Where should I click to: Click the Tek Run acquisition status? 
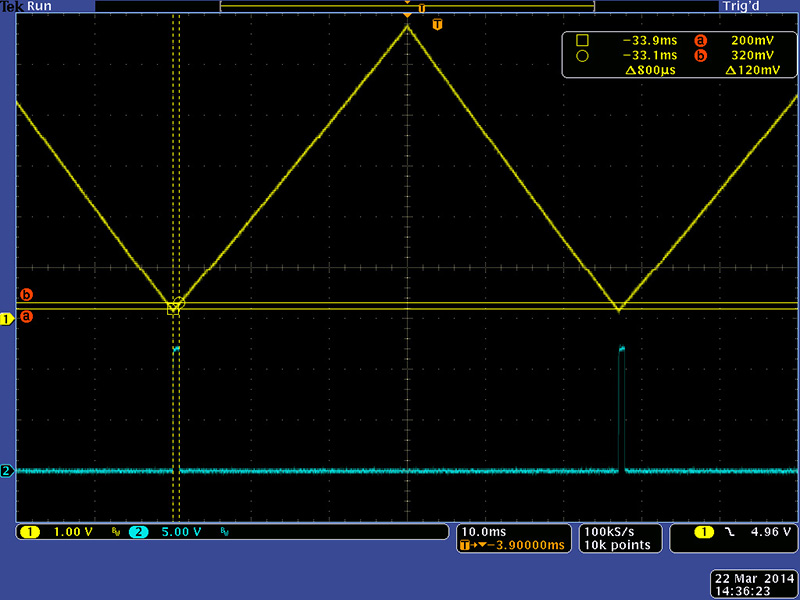[x=27, y=6]
